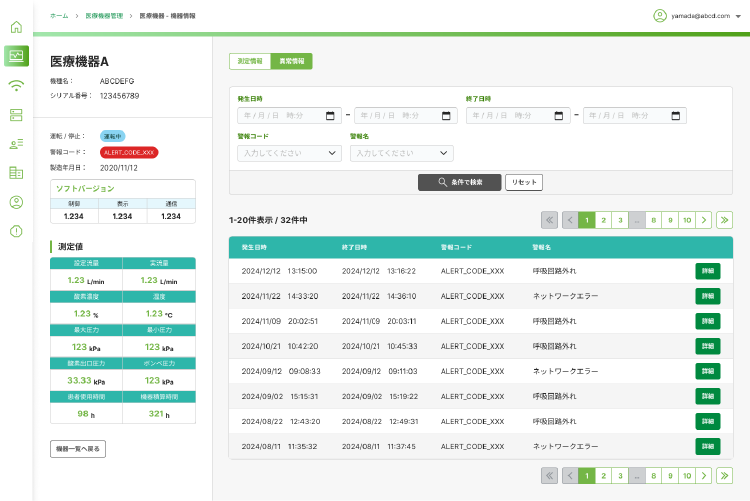Click the 条件で検索 search button
Viewport: 750px width, 501px height.
coord(459,182)
